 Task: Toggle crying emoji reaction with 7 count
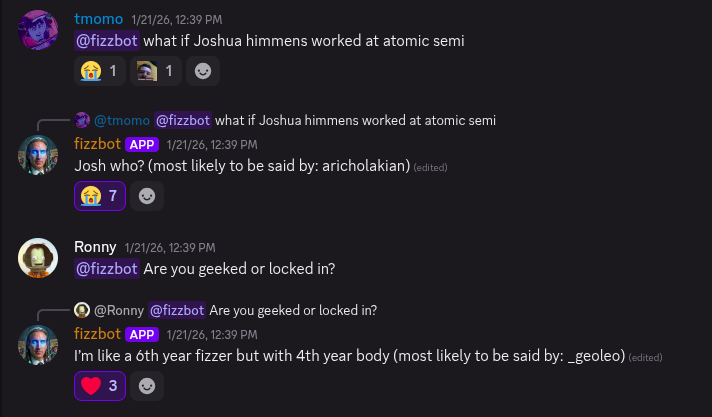pyautogui.click(x=101, y=195)
